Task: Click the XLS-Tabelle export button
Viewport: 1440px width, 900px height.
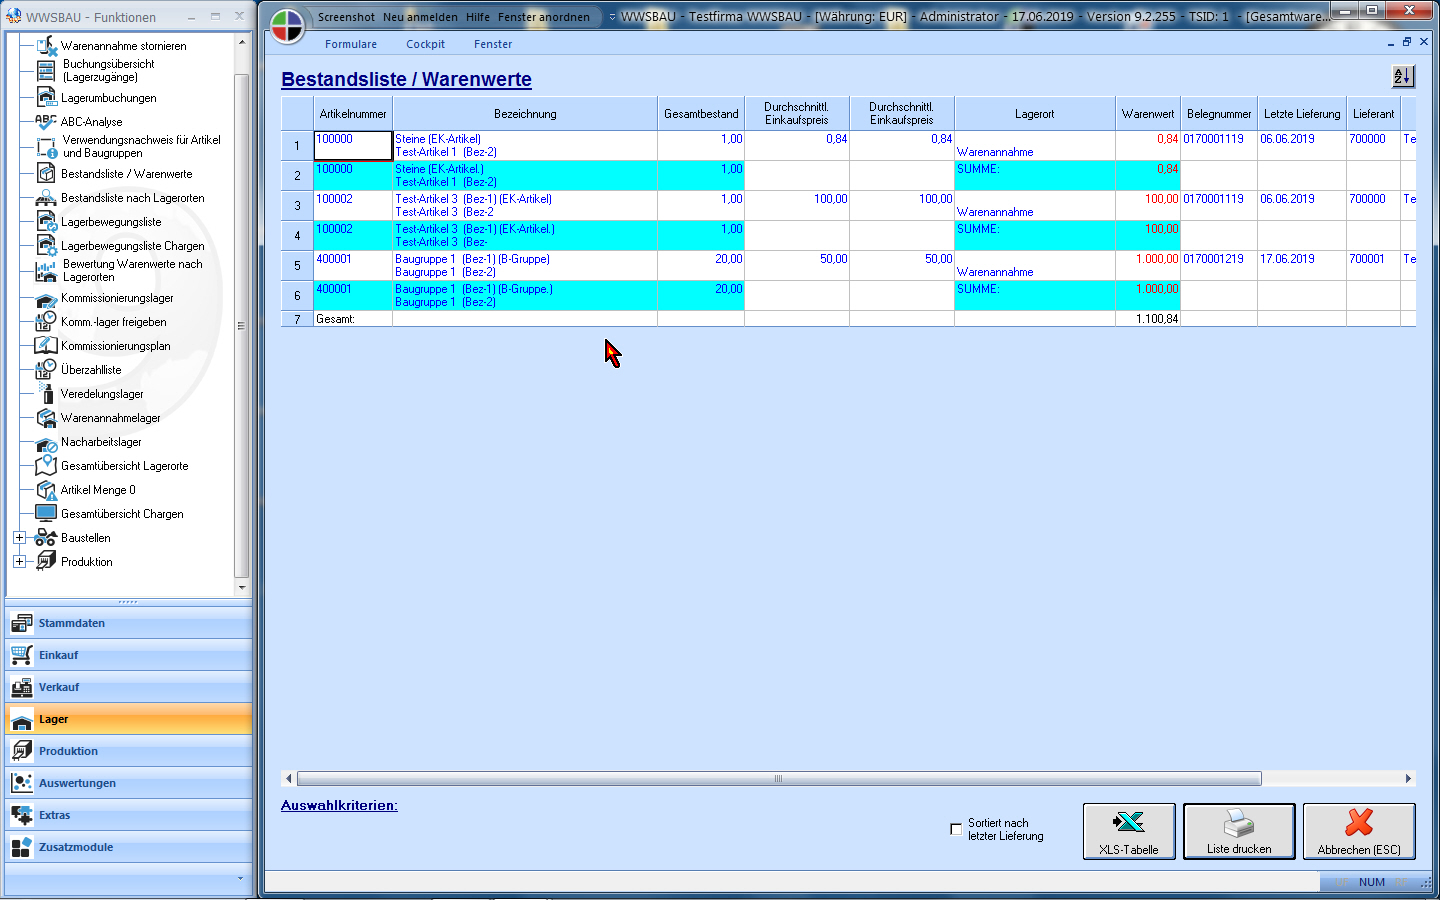Action: (1129, 831)
